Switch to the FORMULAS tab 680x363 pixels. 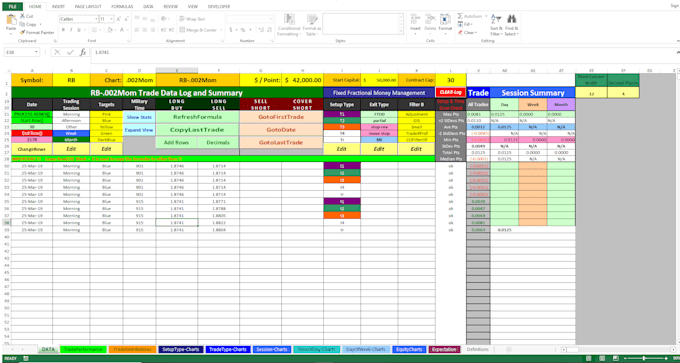pyautogui.click(x=122, y=7)
